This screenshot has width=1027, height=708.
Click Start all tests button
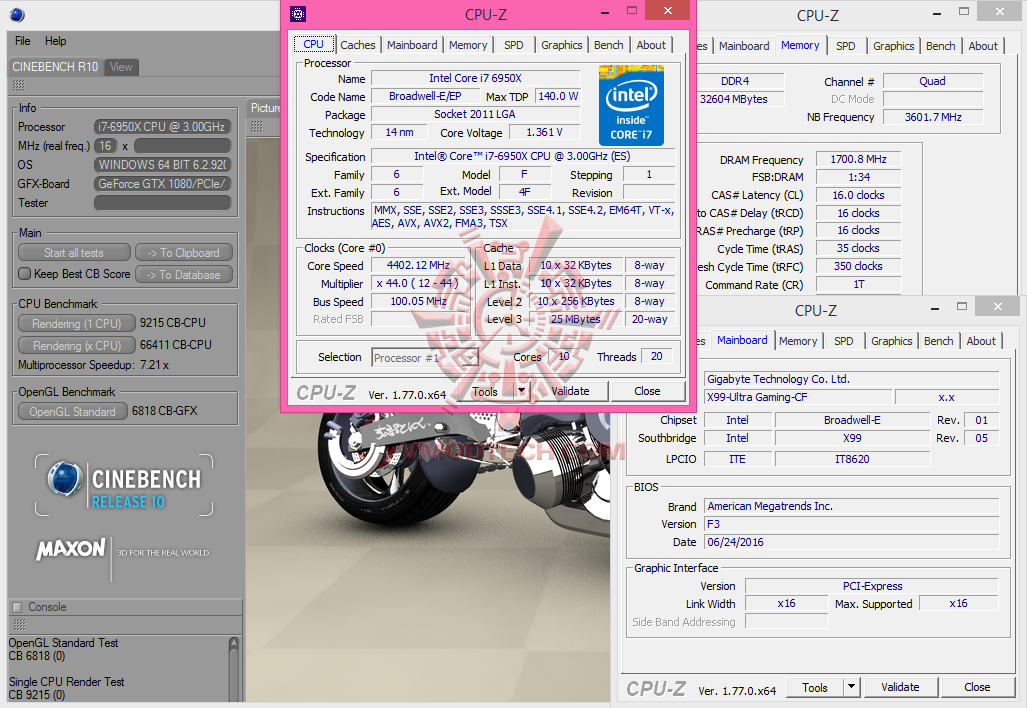click(x=74, y=253)
